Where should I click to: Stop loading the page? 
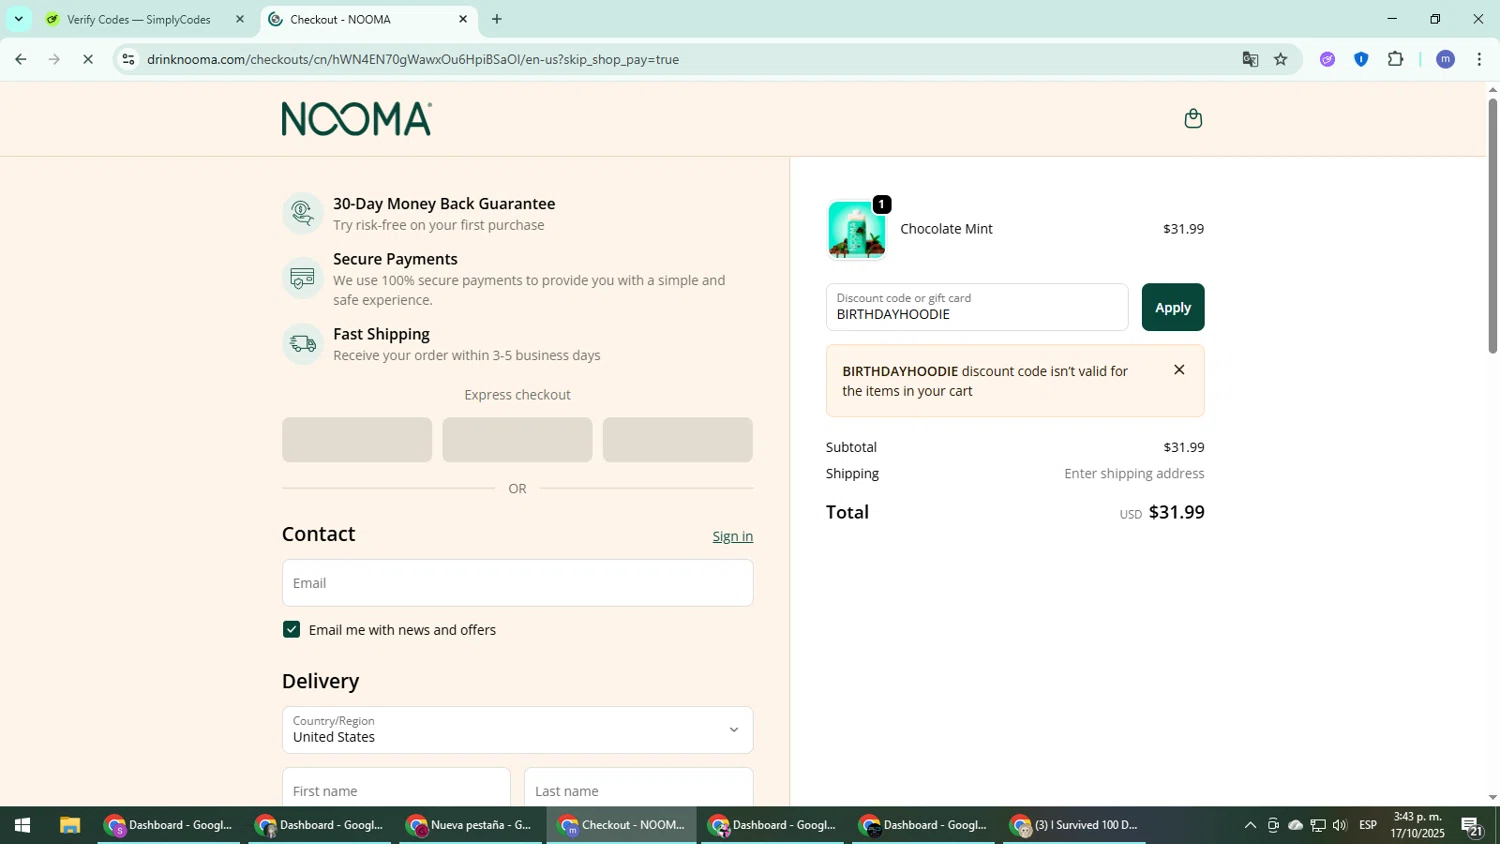[x=88, y=59]
